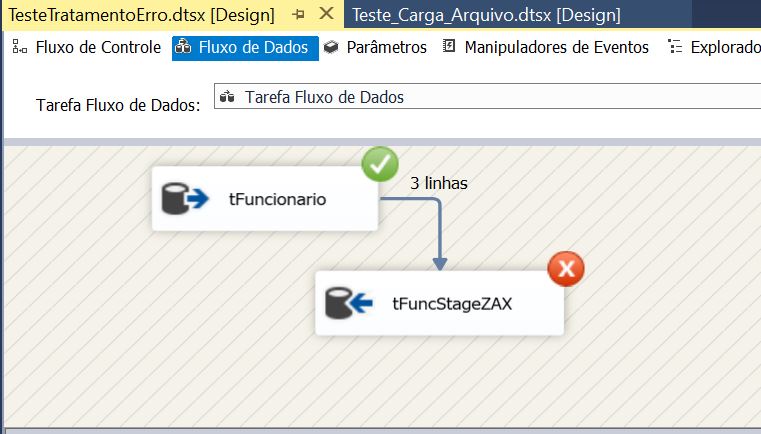This screenshot has height=434, width=761.
Task: Close the TesteTratamentoErro.dtsx tab
Action: pyautogui.click(x=327, y=14)
